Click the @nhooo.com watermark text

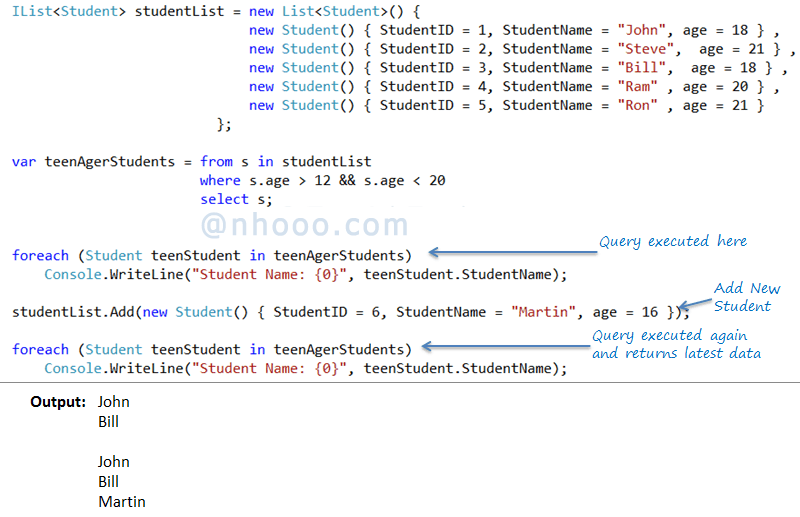[305, 225]
